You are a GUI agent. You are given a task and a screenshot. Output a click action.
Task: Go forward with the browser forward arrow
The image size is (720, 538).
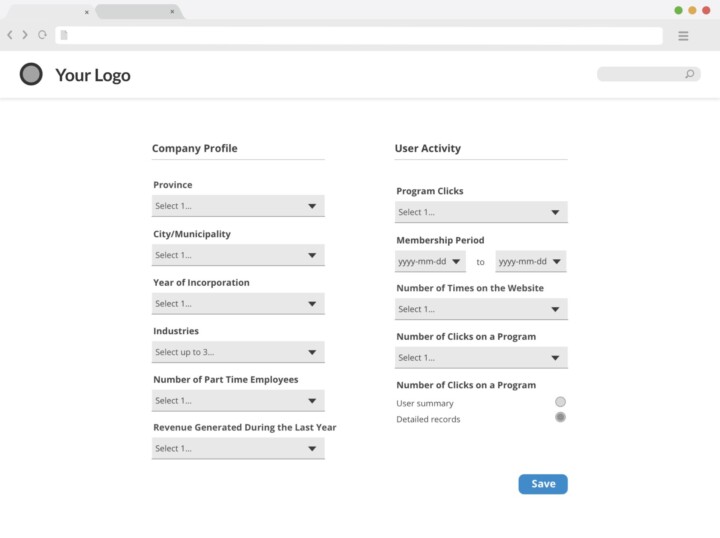[25, 35]
